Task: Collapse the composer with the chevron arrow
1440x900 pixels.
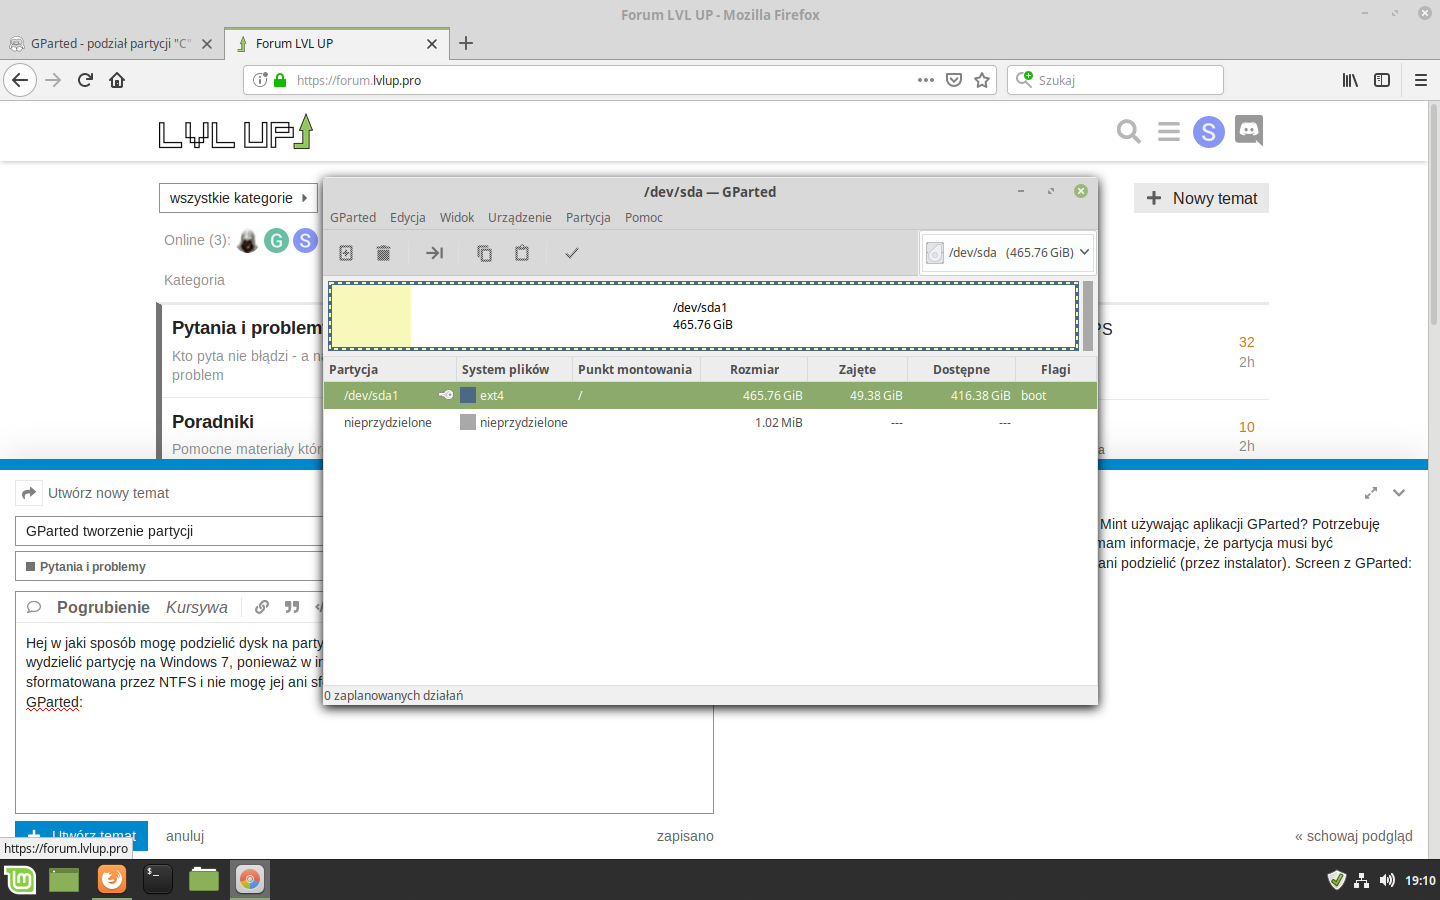Action: tap(1399, 492)
